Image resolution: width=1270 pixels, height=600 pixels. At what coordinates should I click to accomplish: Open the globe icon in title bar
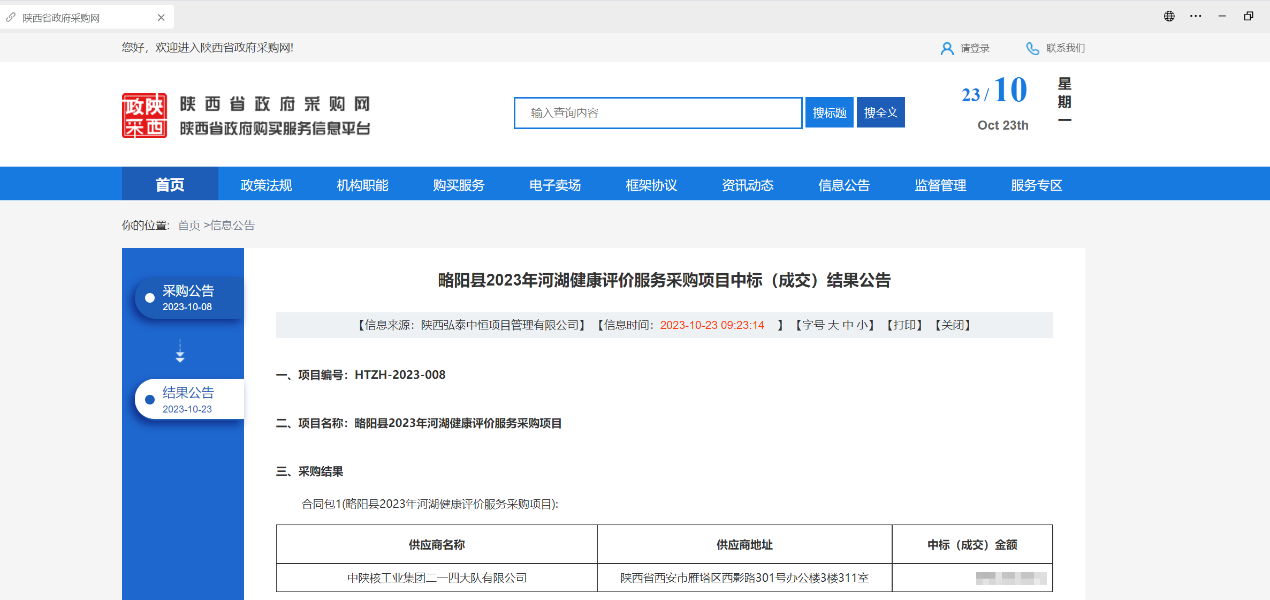(x=1169, y=16)
